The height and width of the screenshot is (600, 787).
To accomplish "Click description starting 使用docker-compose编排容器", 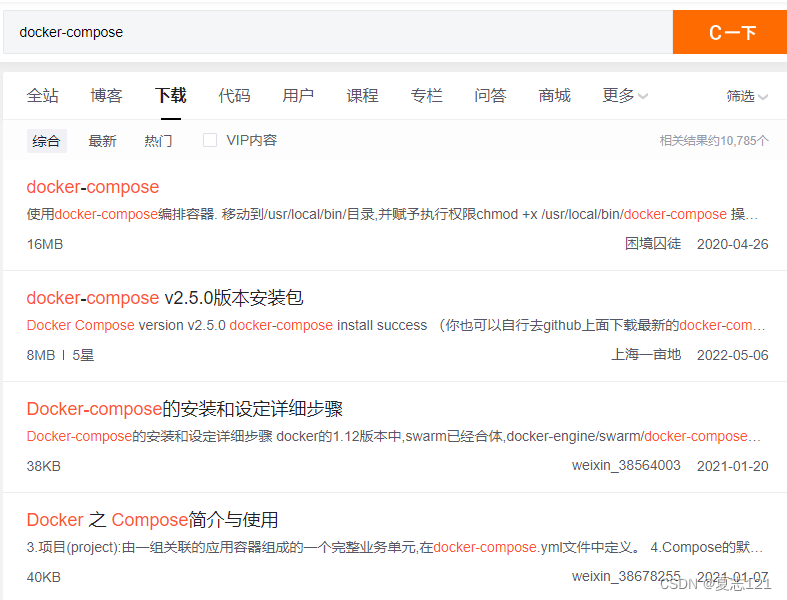I will tap(392, 214).
